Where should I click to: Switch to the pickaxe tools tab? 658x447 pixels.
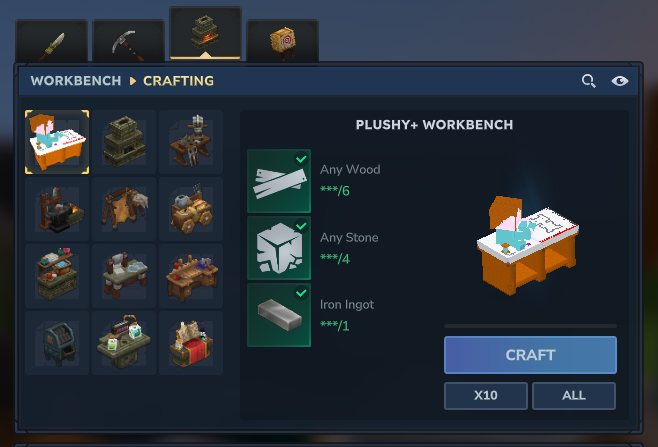point(128,41)
